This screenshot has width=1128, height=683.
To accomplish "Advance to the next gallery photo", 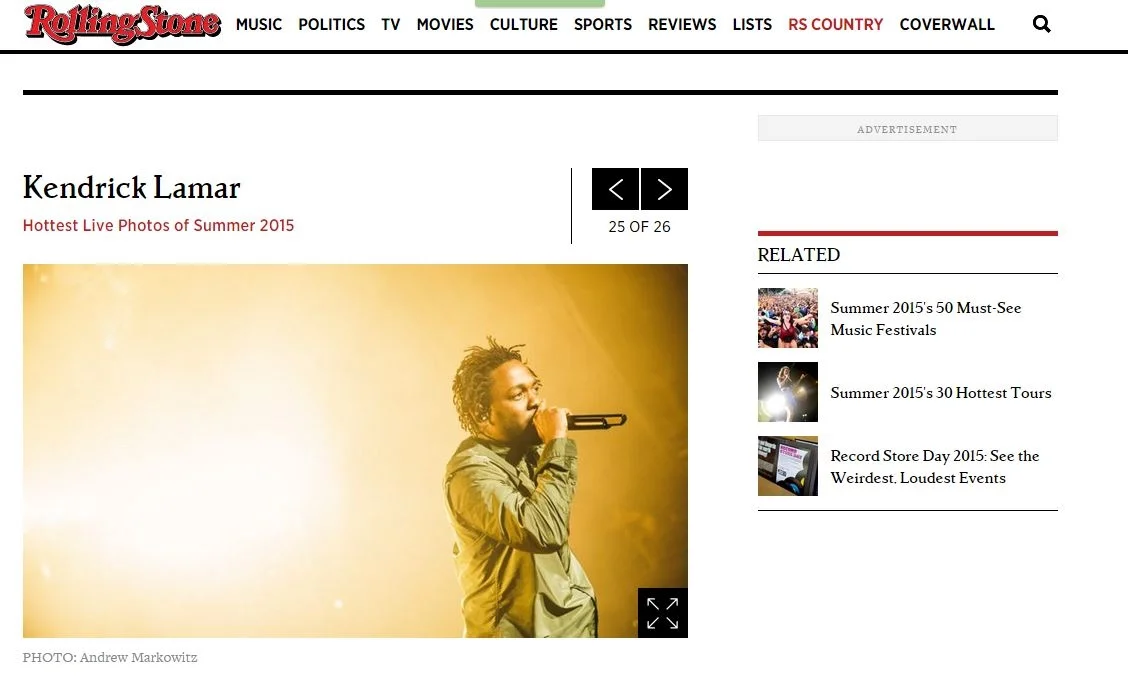I will [664, 189].
